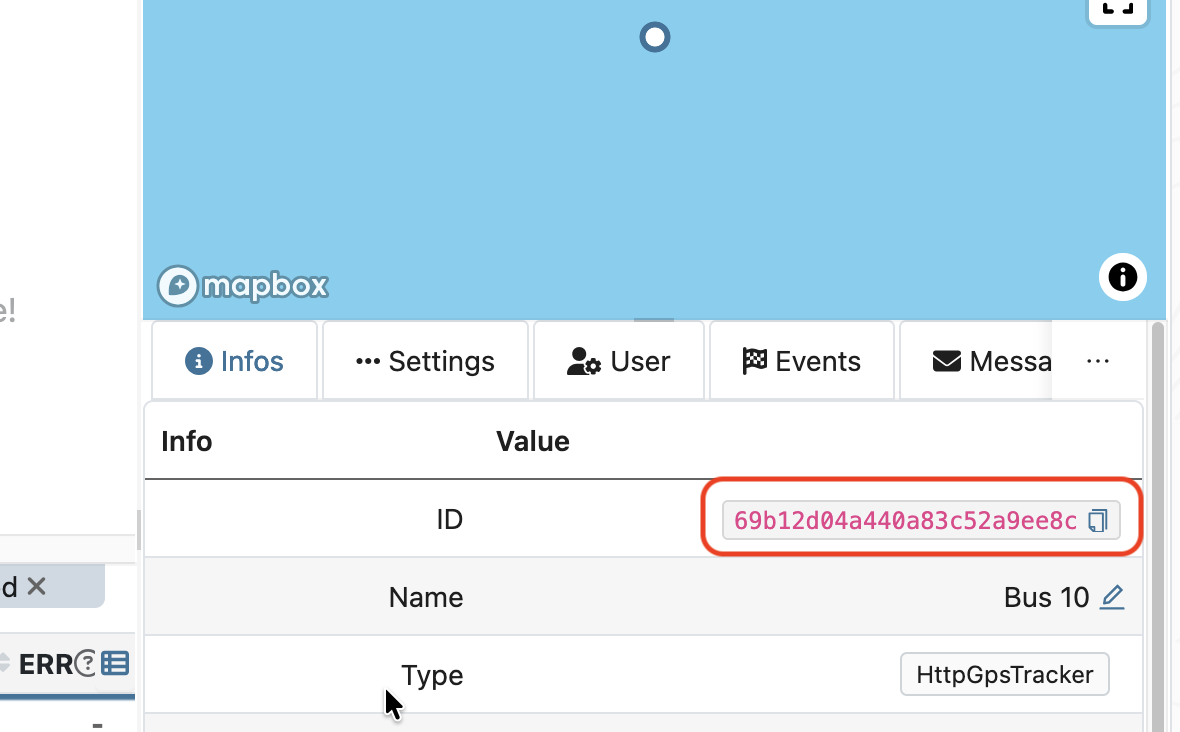Click the map attribution info icon
The height and width of the screenshot is (732, 1180).
click(1122, 277)
